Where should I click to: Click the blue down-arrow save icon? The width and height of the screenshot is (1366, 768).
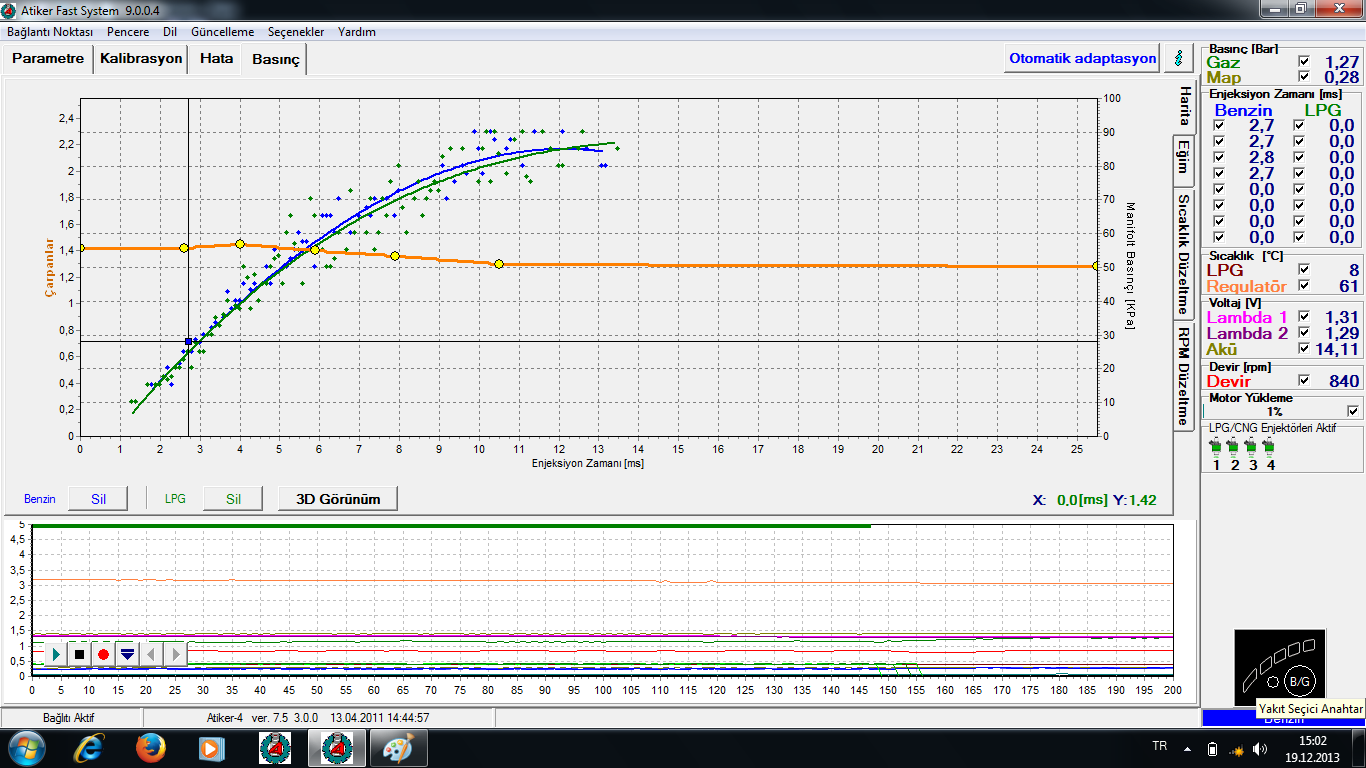[127, 654]
